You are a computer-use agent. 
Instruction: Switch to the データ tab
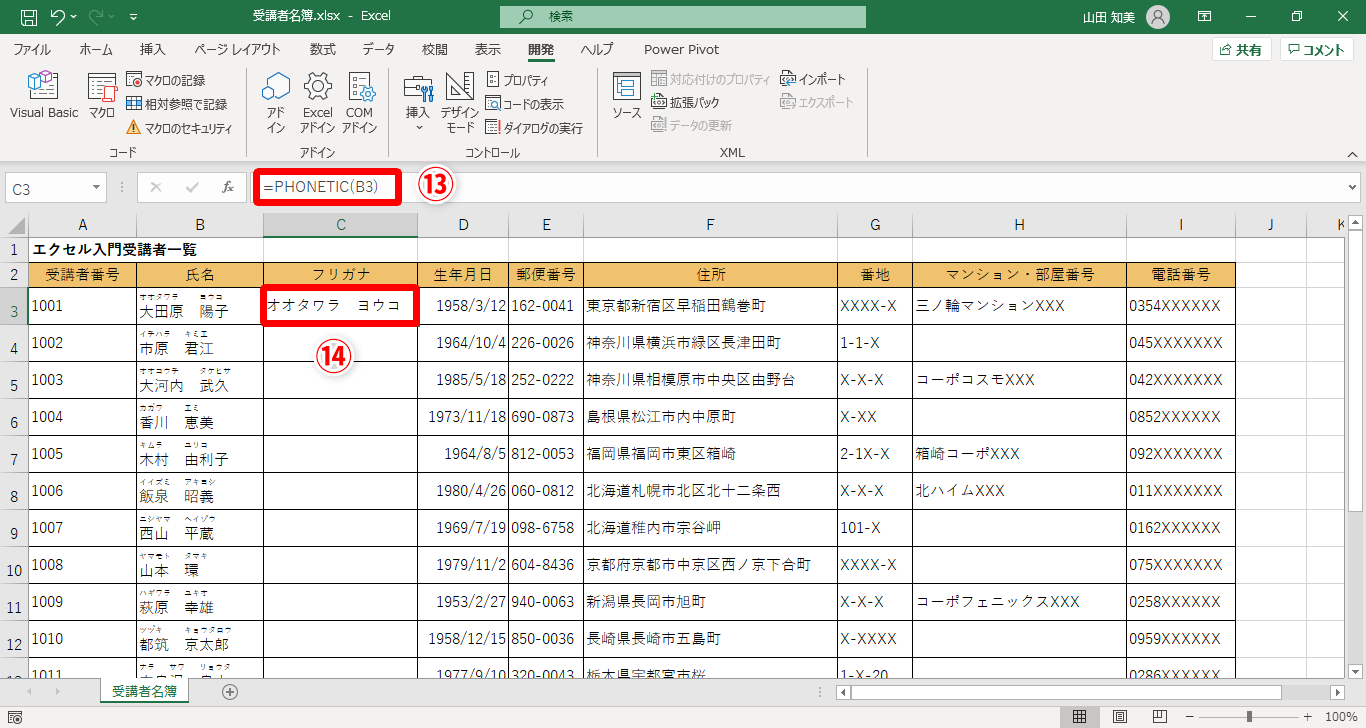point(378,49)
